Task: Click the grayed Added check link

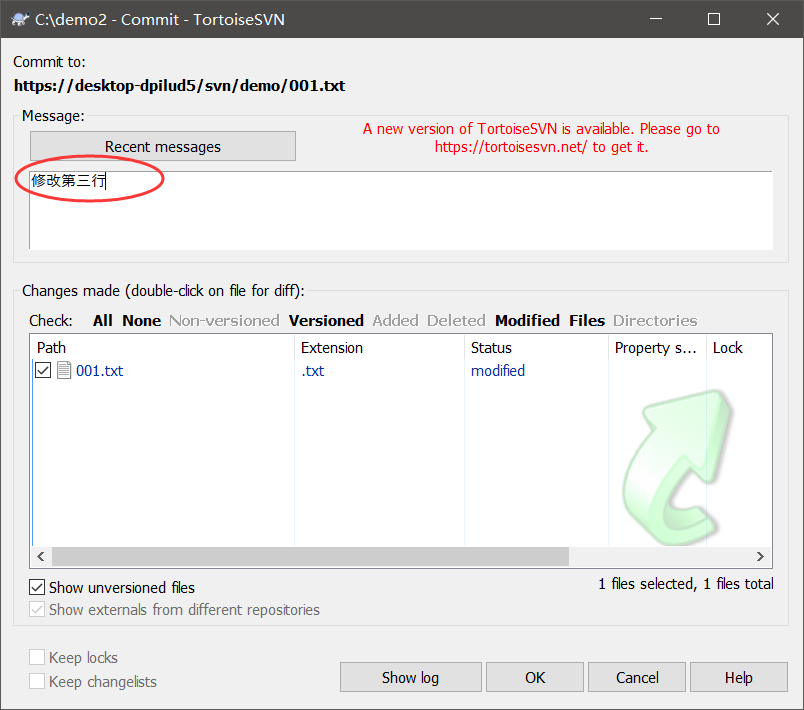Action: coord(395,320)
